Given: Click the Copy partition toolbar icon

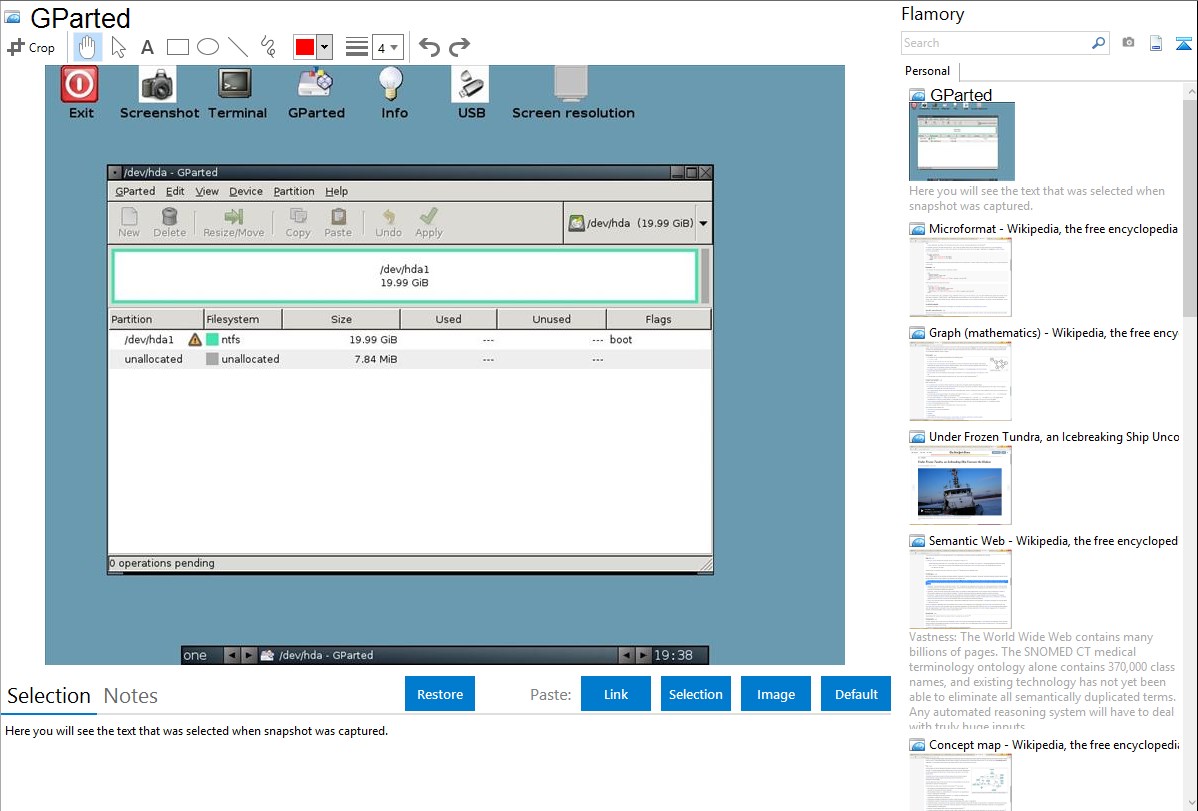Looking at the screenshot, I should coord(298,222).
